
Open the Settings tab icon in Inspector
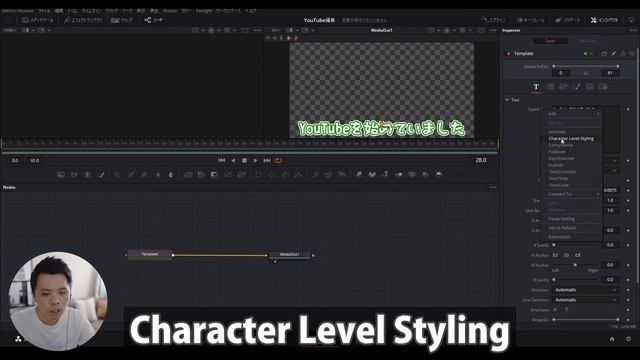(603, 87)
